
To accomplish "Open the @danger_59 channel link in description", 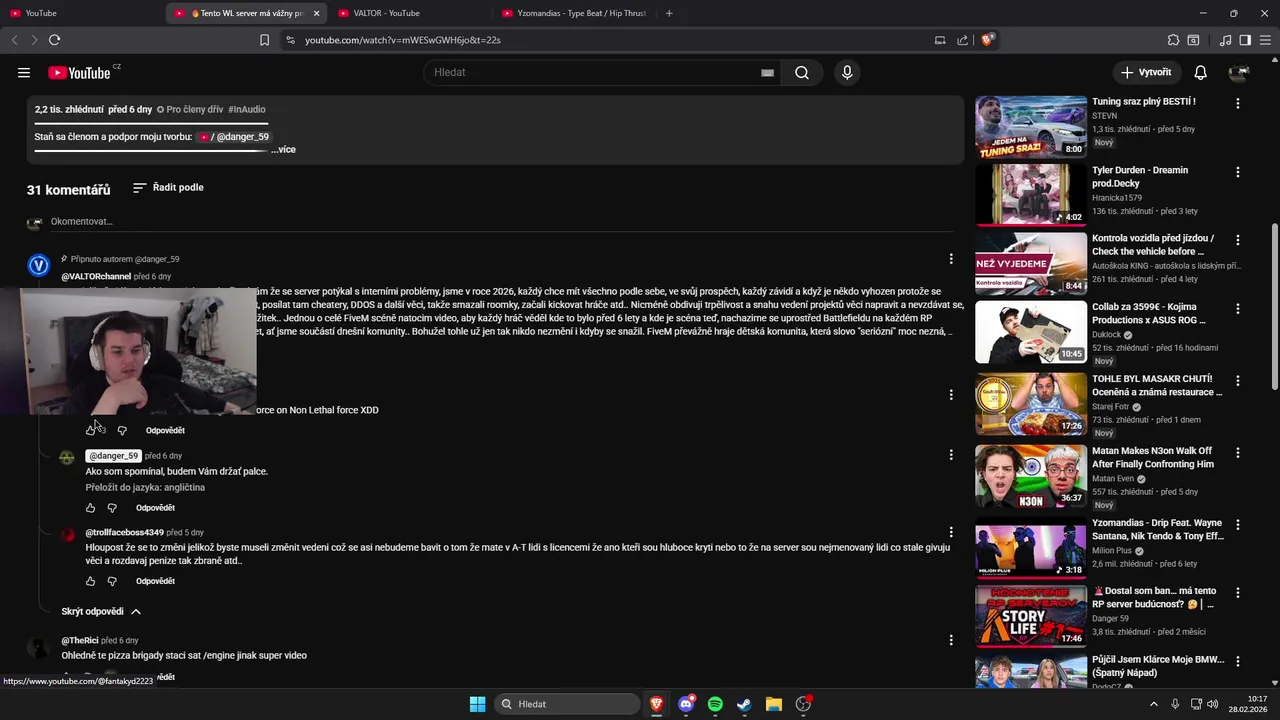I will click(235, 136).
